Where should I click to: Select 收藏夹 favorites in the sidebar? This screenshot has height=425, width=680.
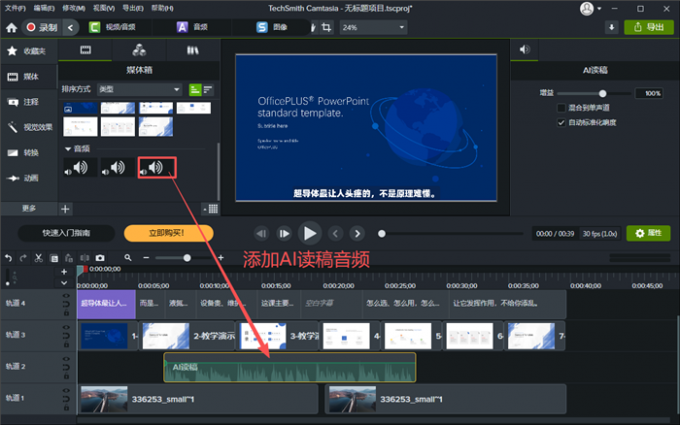[27, 51]
